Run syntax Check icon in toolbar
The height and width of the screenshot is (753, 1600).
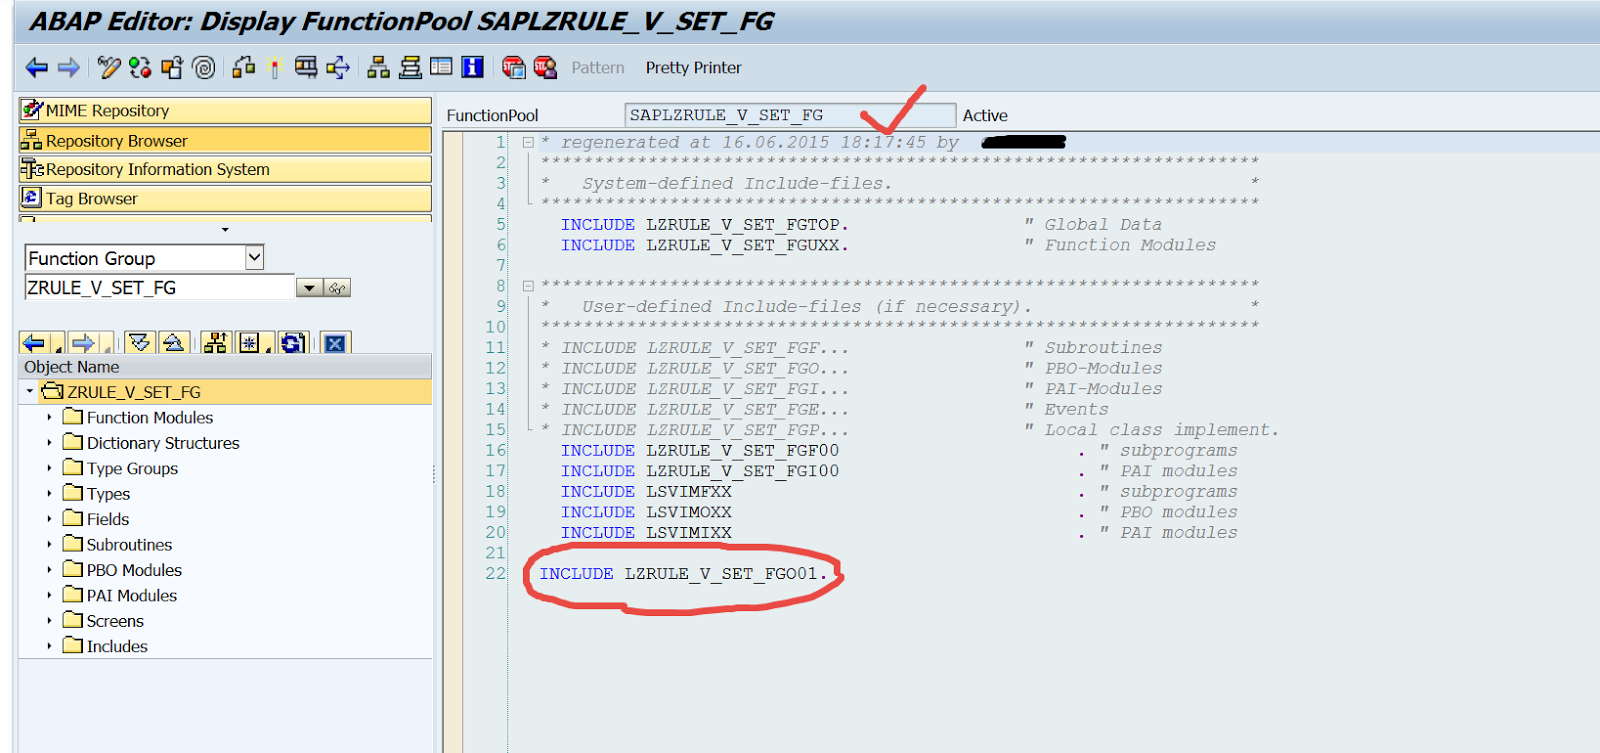(x=244, y=67)
